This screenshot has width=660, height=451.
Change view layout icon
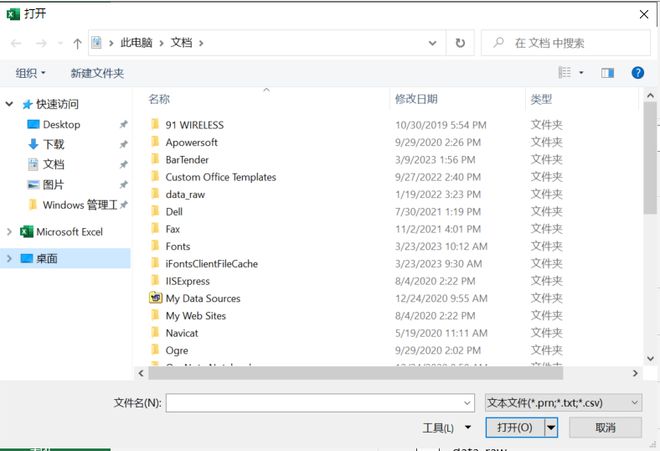click(x=564, y=72)
